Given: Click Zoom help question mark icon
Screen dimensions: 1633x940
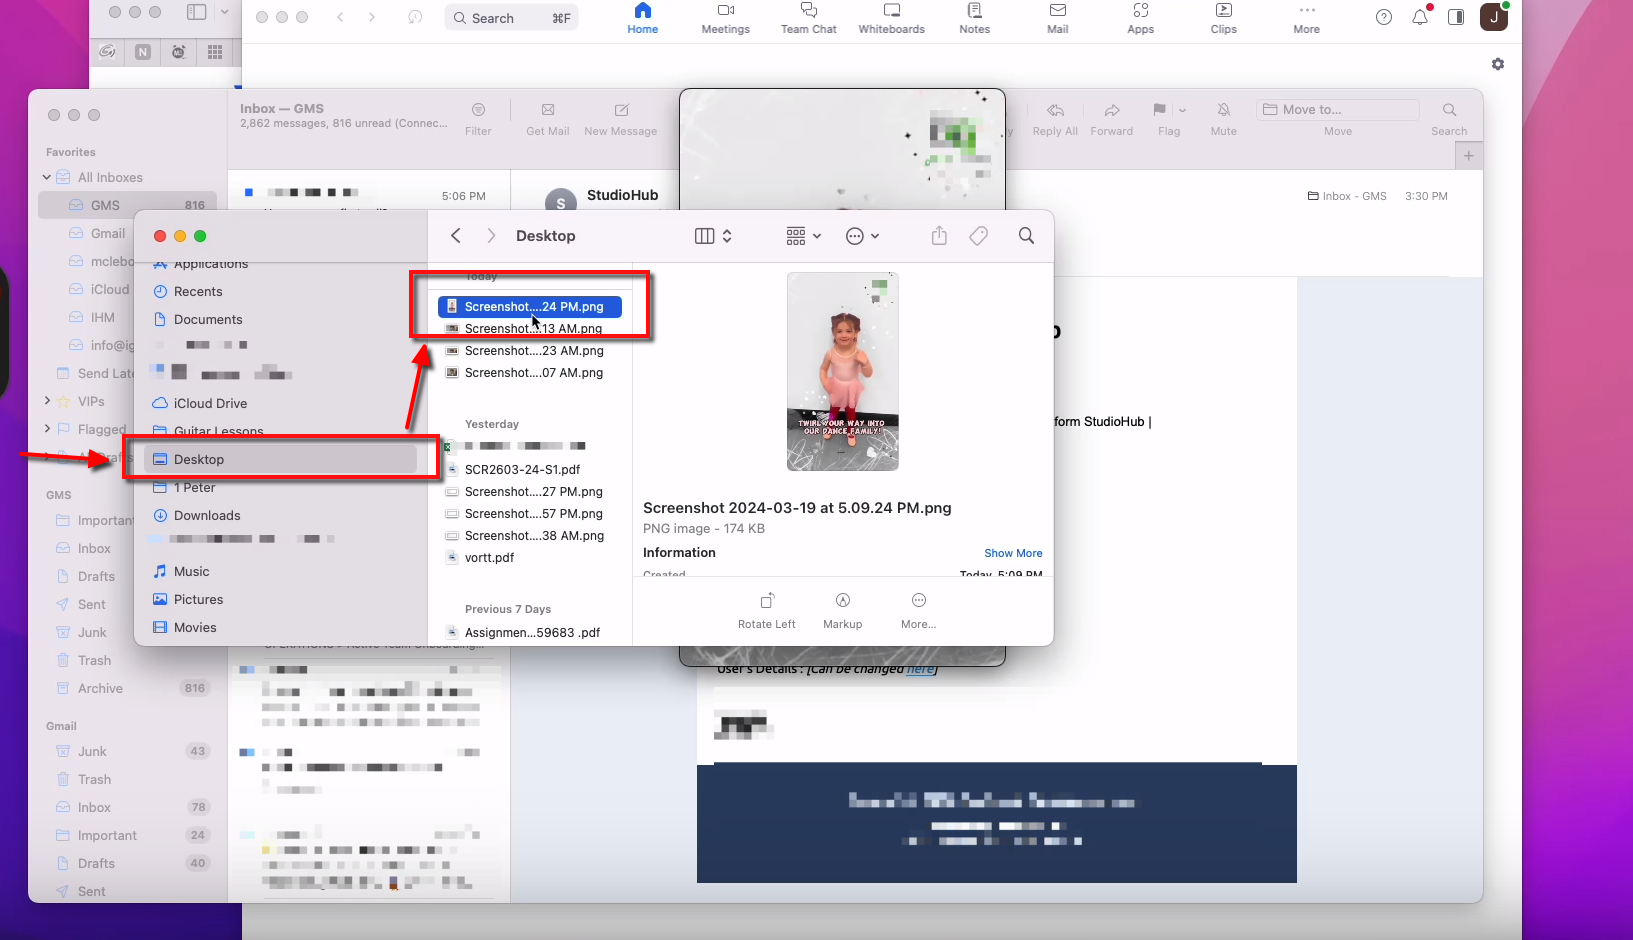Looking at the screenshot, I should click(1383, 17).
